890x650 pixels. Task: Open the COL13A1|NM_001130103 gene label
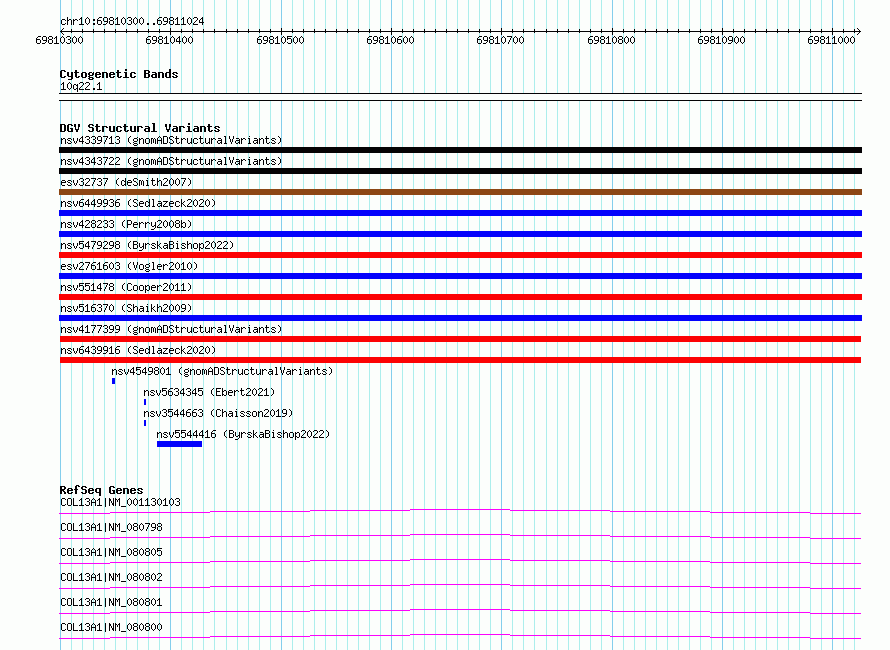pyautogui.click(x=120, y=502)
